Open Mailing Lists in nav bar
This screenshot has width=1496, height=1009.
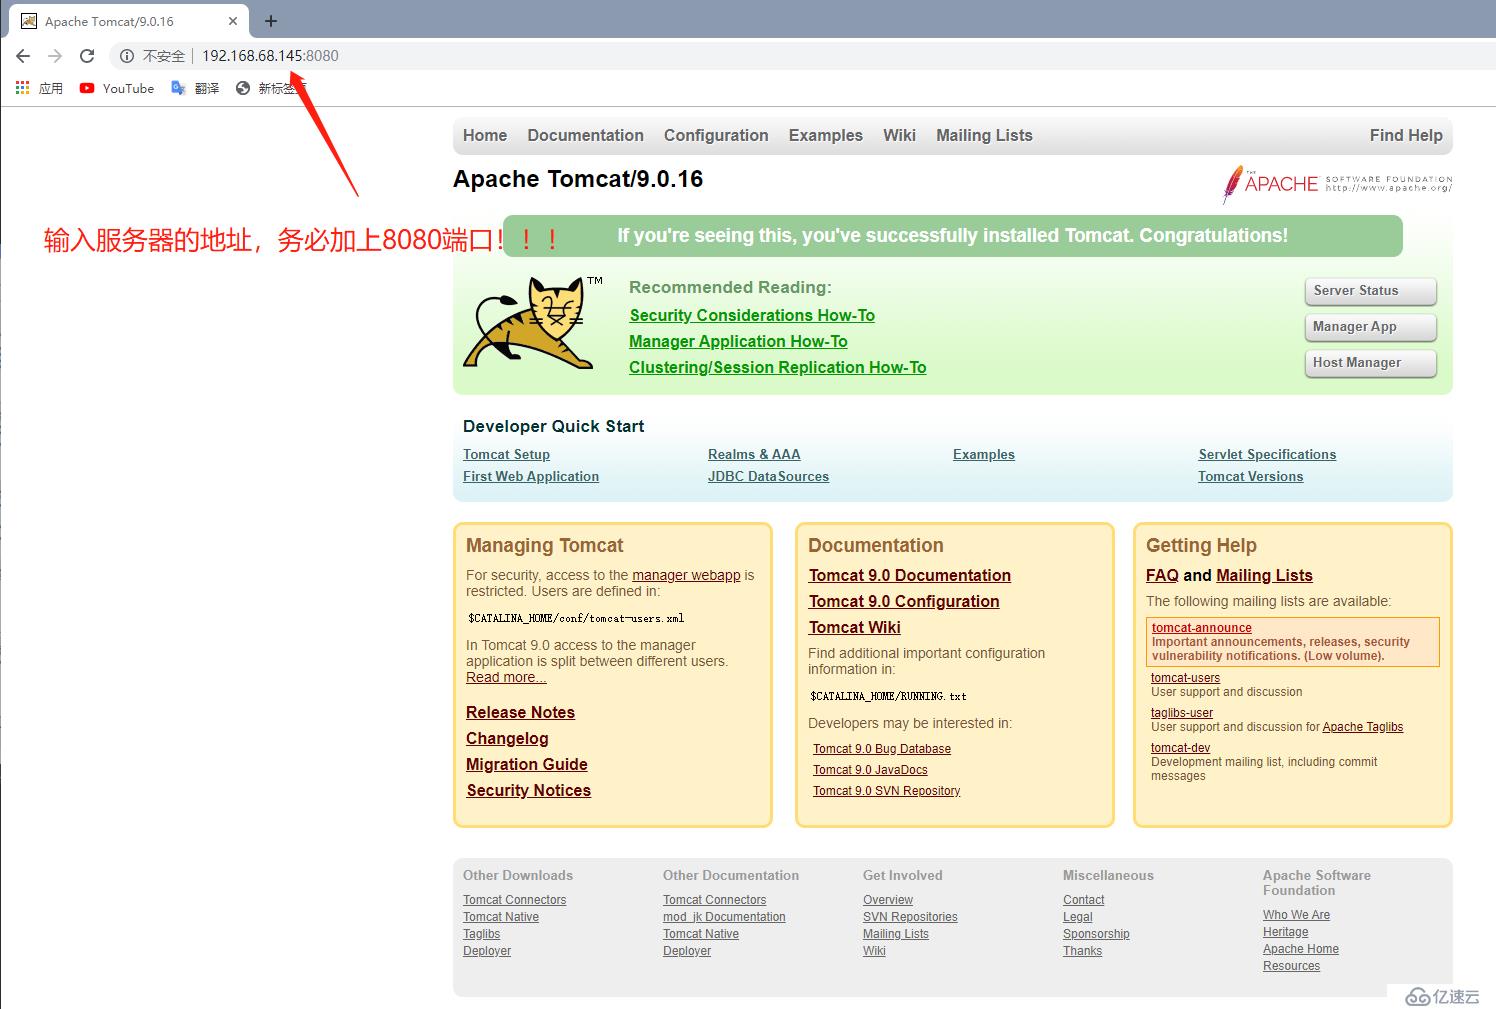coord(984,135)
